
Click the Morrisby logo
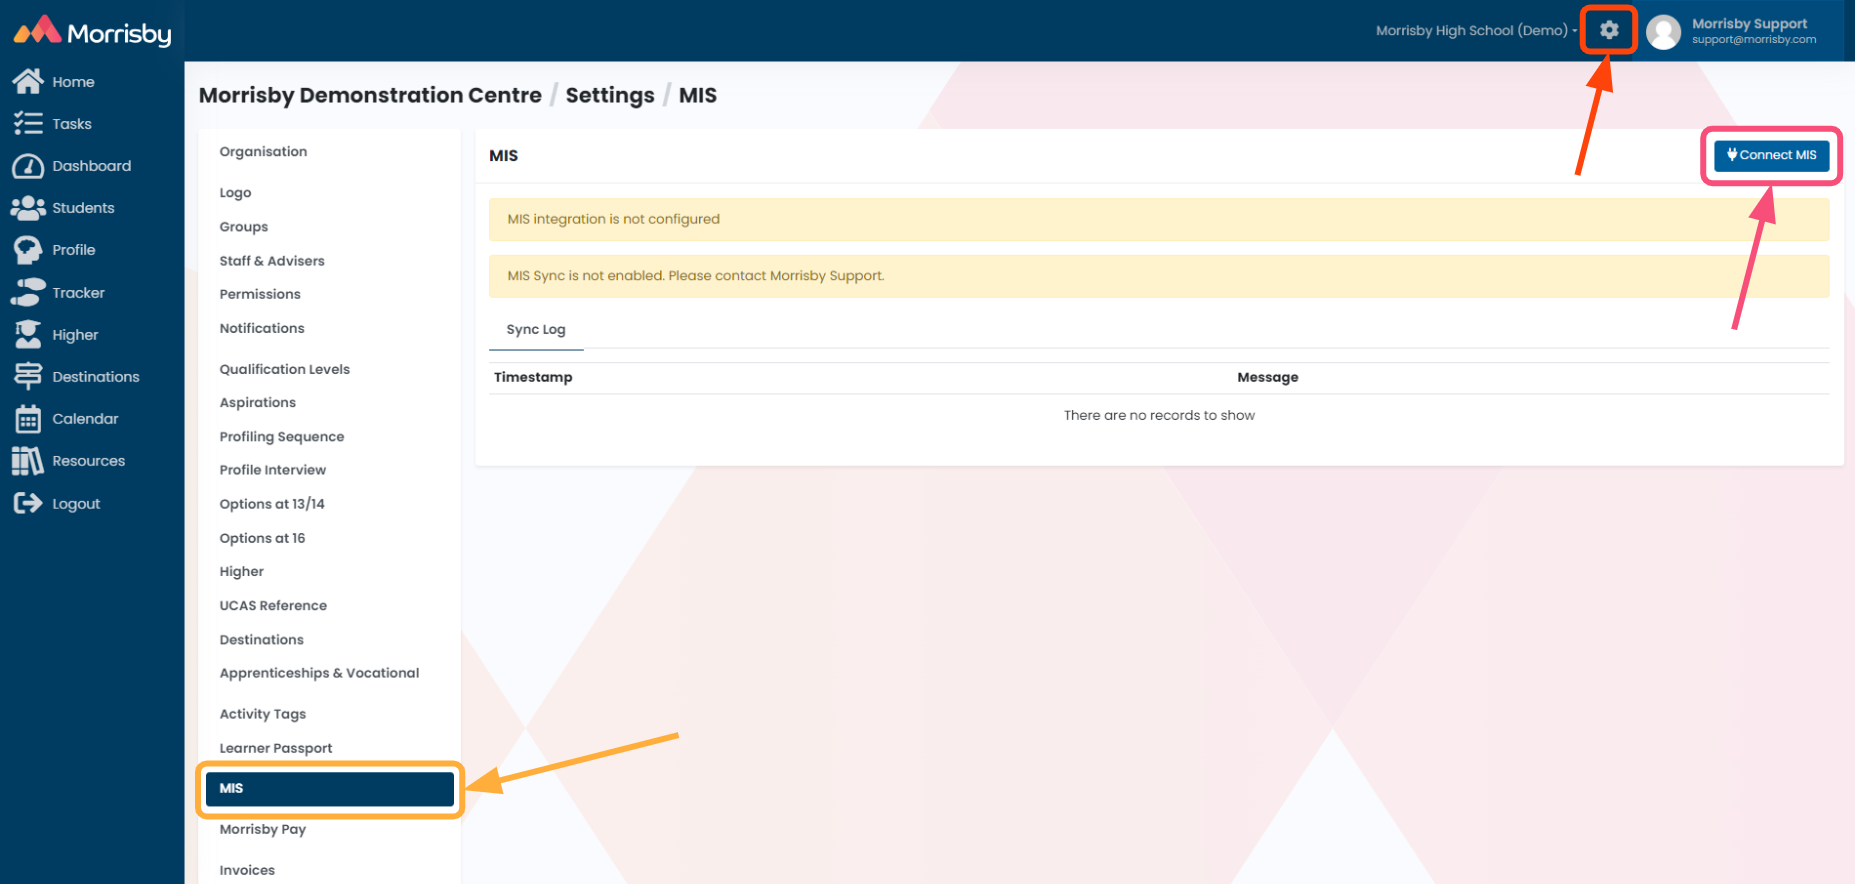click(92, 31)
